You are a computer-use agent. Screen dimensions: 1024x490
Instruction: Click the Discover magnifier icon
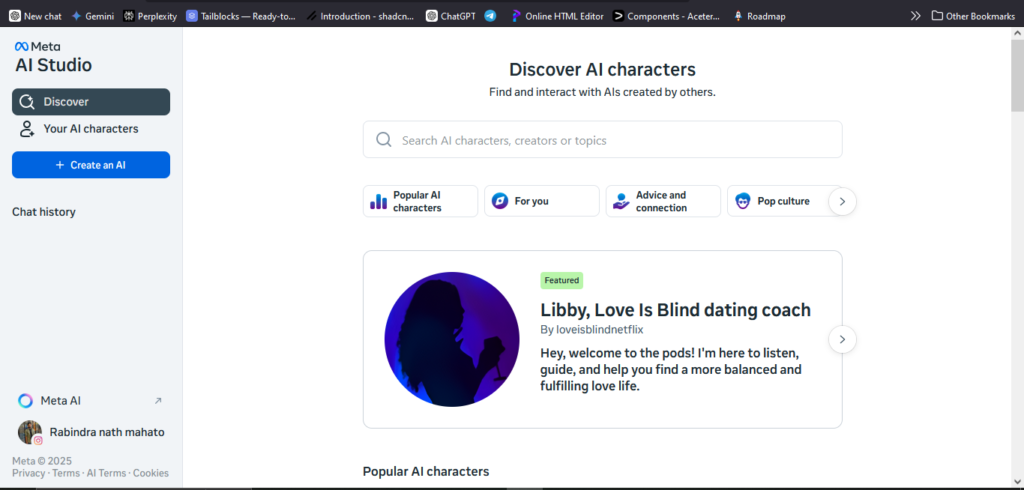pyautogui.click(x=27, y=102)
